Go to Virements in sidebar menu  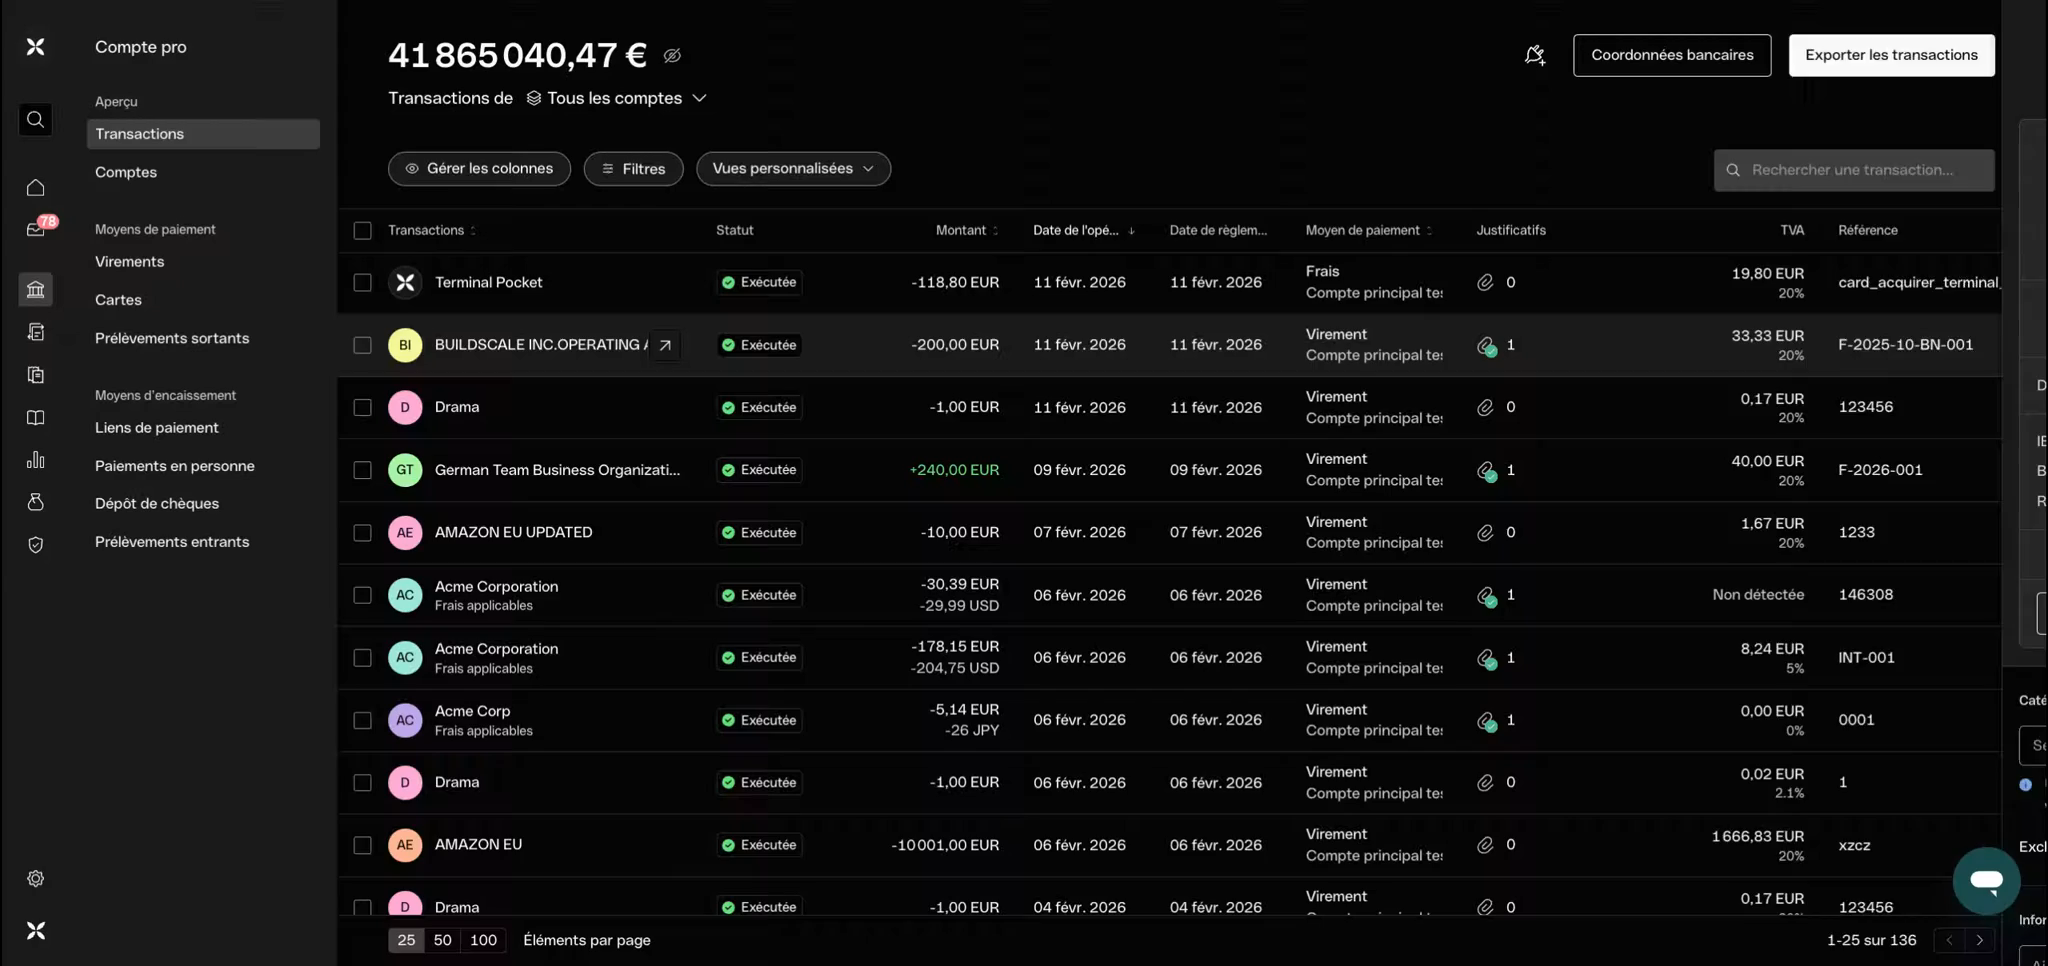[129, 262]
